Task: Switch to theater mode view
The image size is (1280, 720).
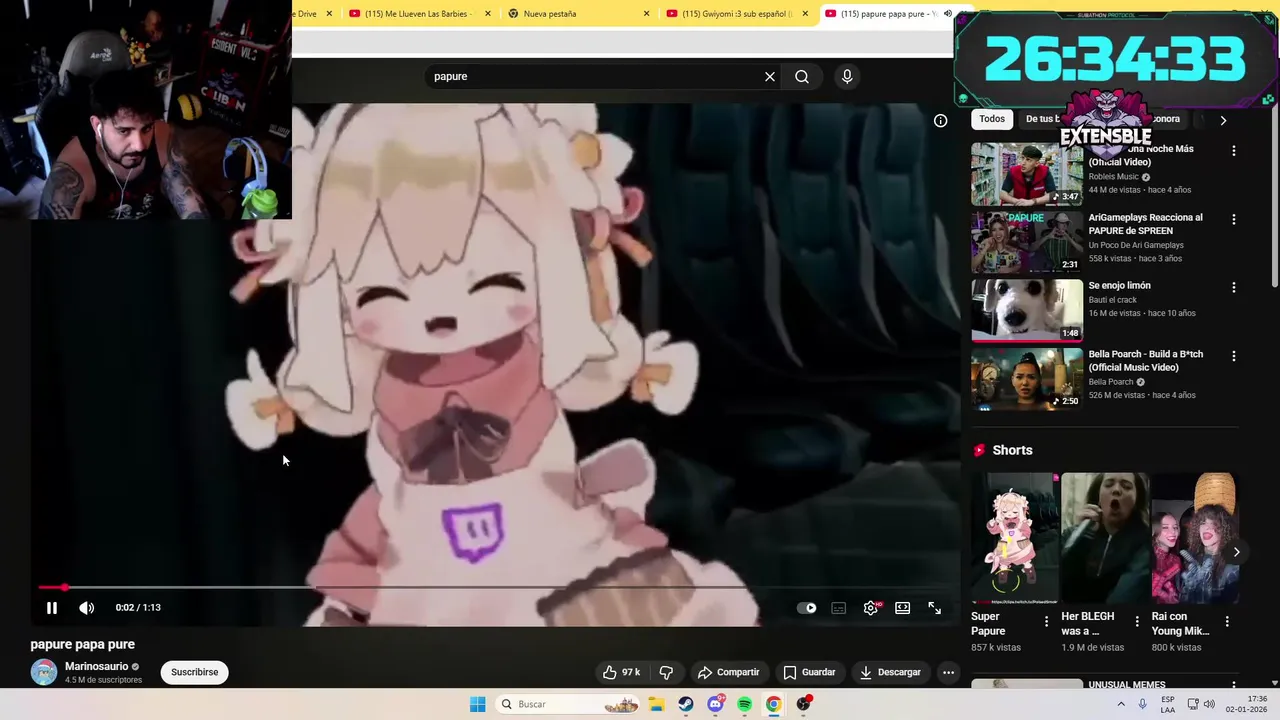Action: [903, 608]
